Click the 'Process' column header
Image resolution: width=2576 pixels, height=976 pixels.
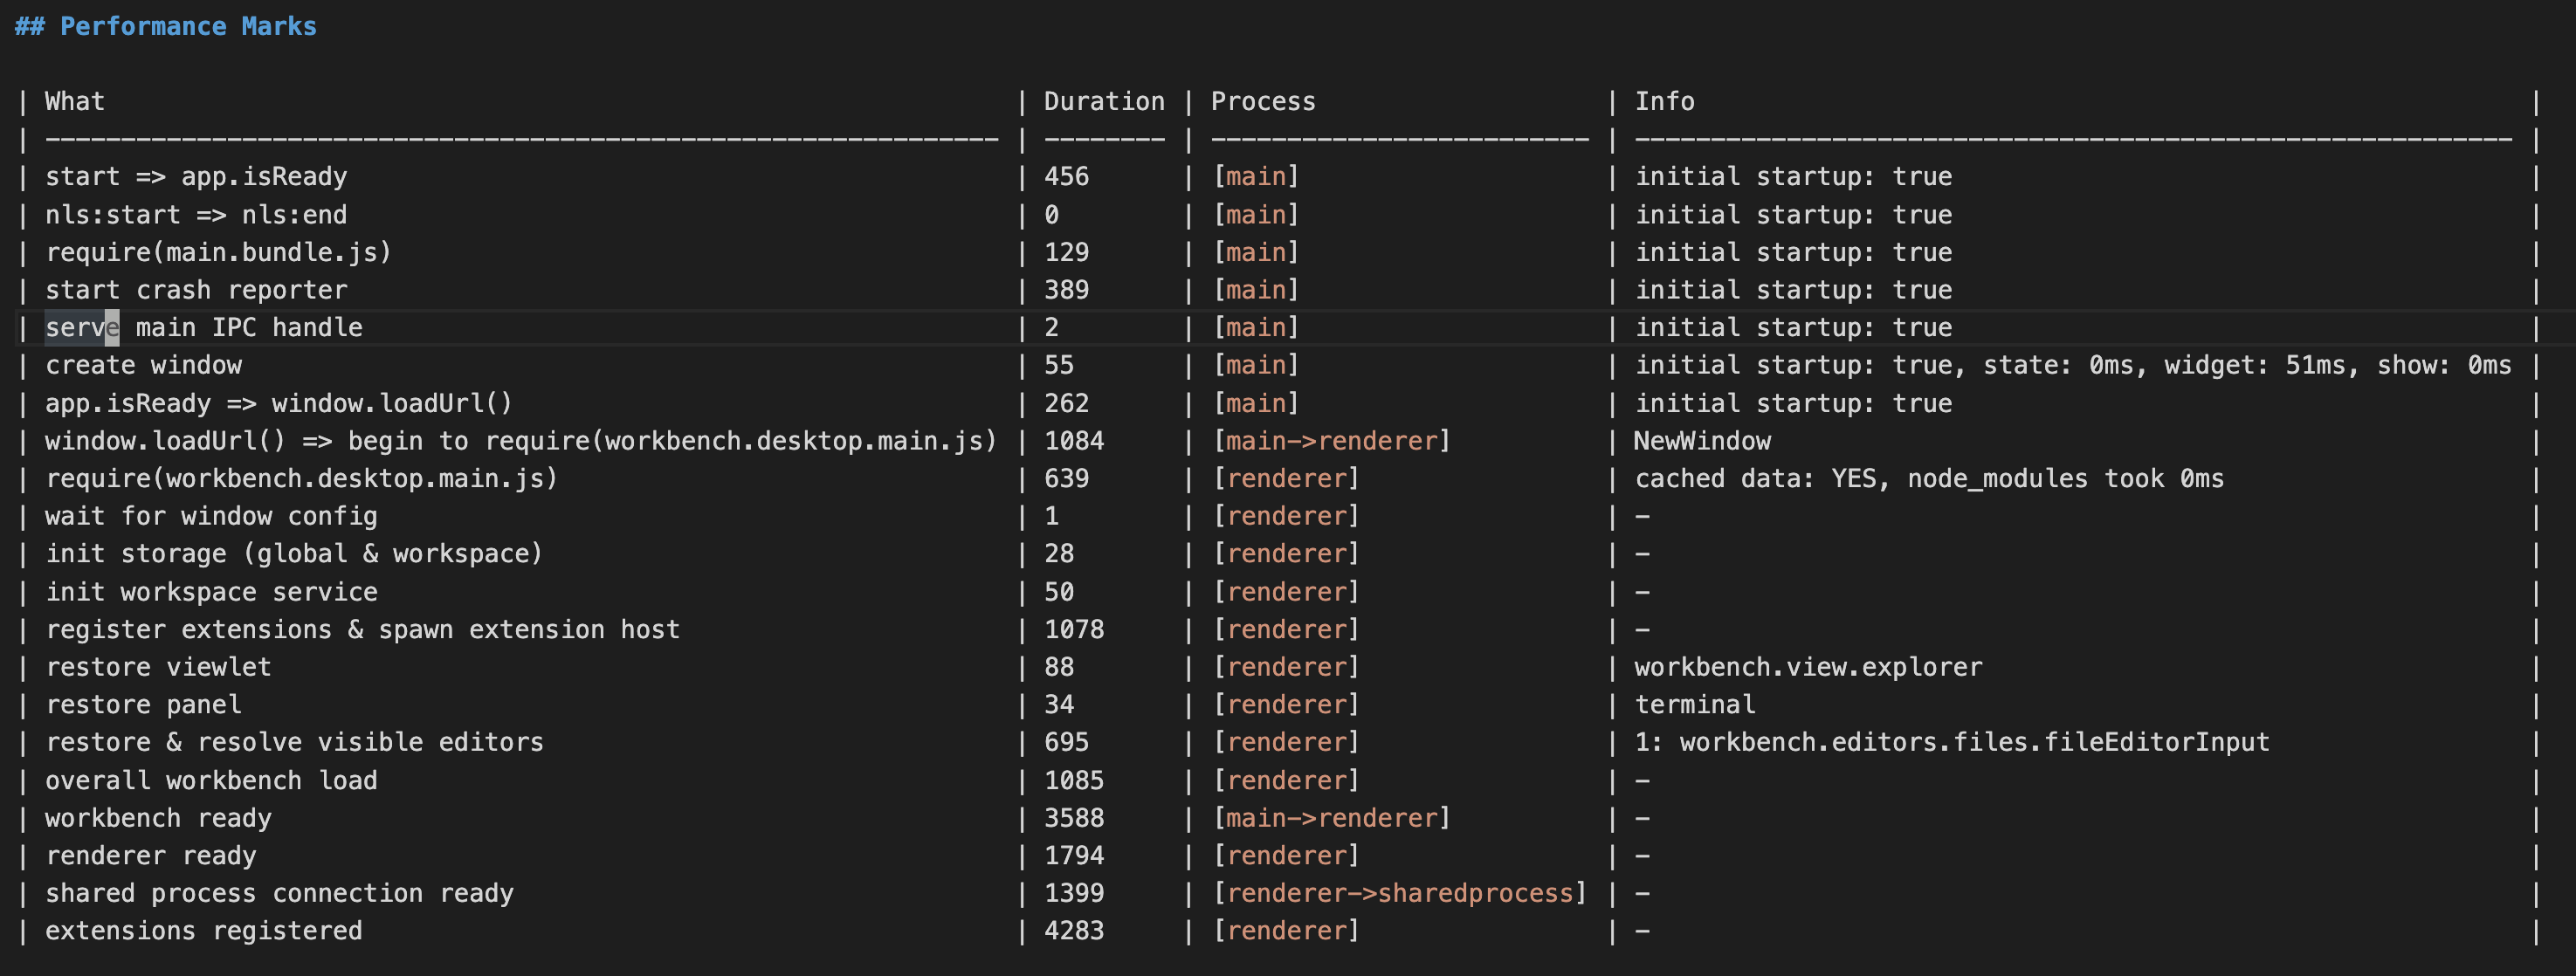click(1262, 101)
